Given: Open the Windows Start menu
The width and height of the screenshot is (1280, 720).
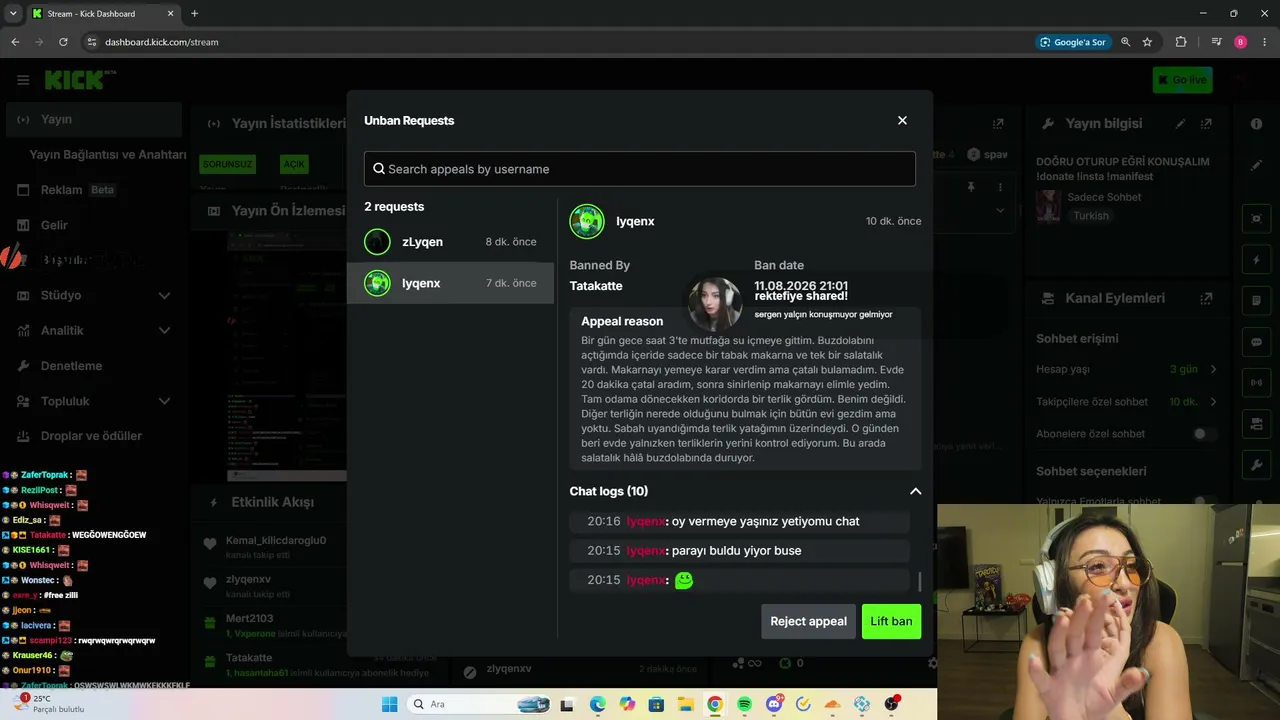Looking at the screenshot, I should 389,704.
